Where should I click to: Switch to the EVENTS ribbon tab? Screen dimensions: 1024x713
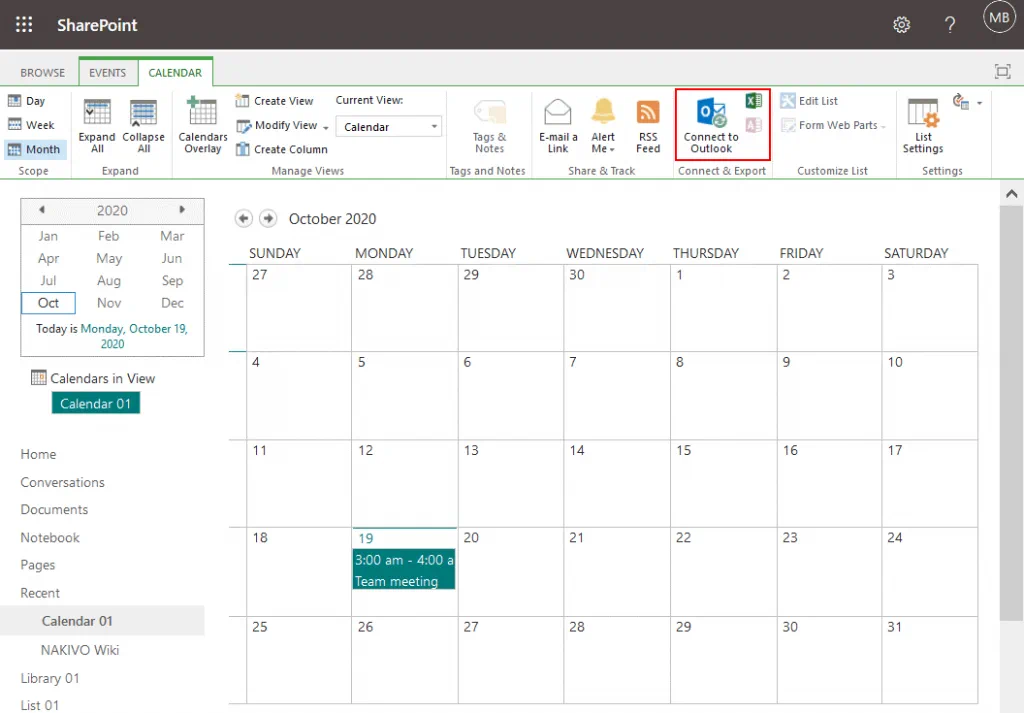(107, 73)
